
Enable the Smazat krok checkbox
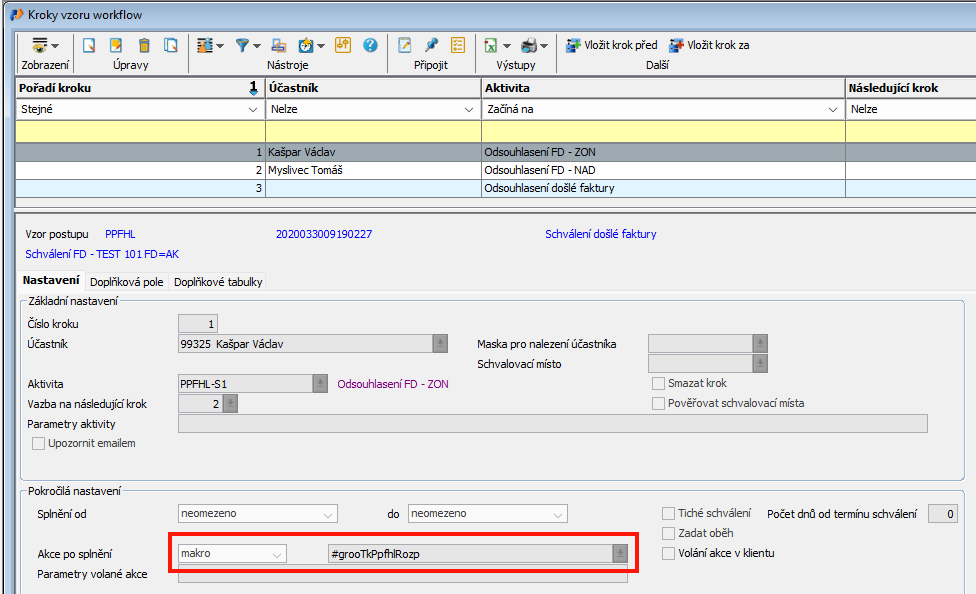click(x=659, y=383)
